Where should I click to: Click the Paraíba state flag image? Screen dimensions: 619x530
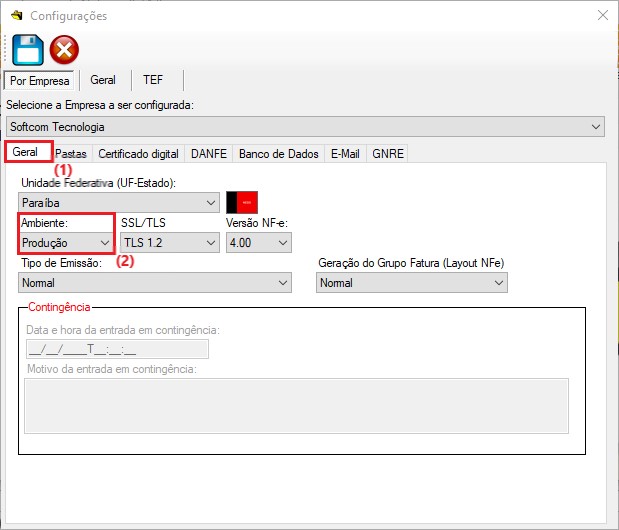[x=242, y=203]
